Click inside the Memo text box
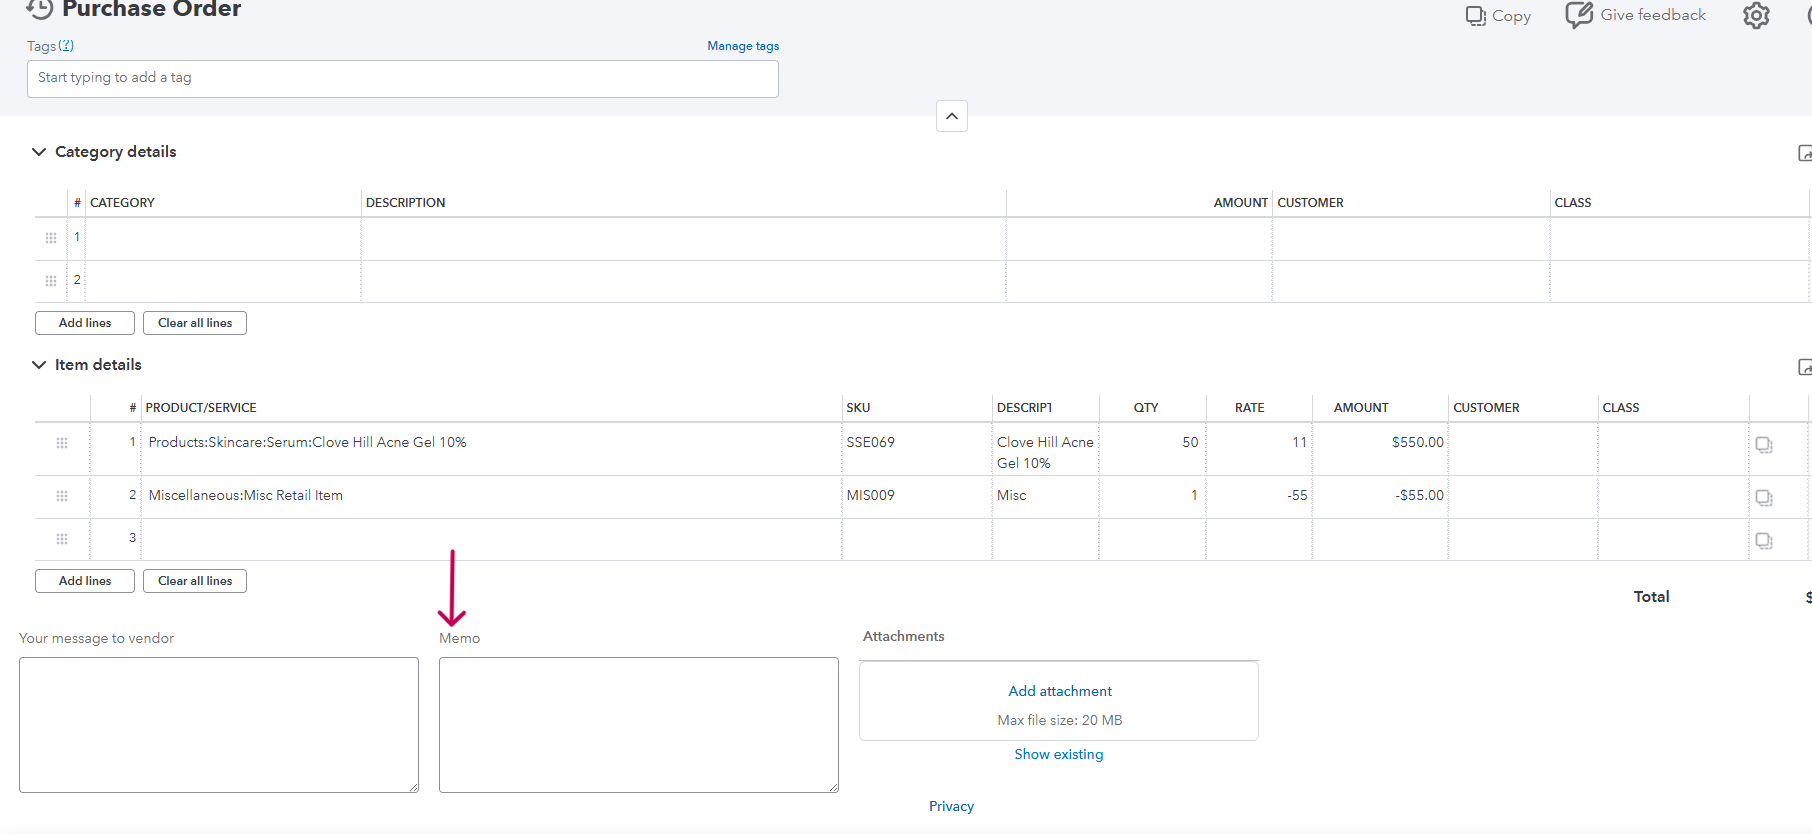The width and height of the screenshot is (1812, 834). [x=638, y=724]
